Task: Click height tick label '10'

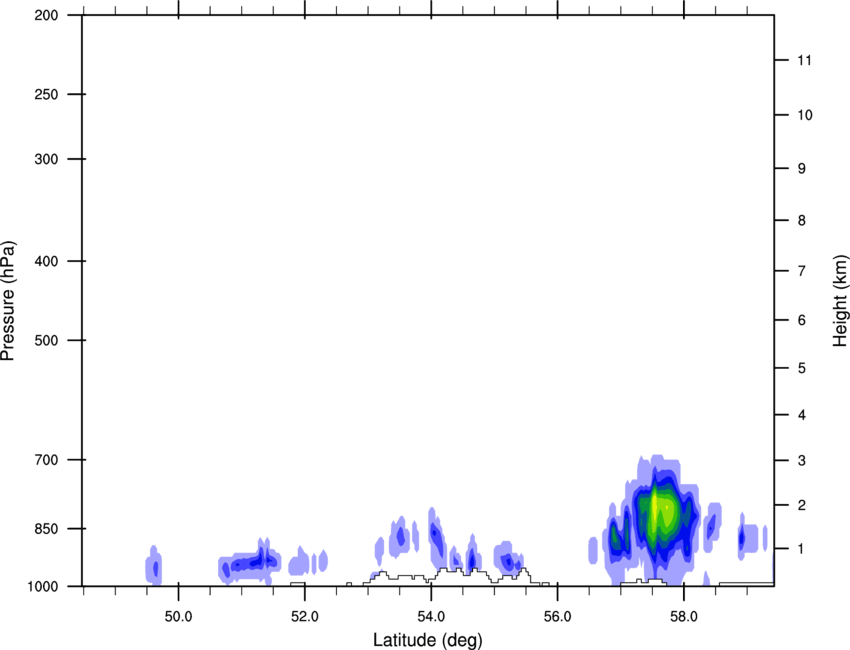Action: [805, 115]
